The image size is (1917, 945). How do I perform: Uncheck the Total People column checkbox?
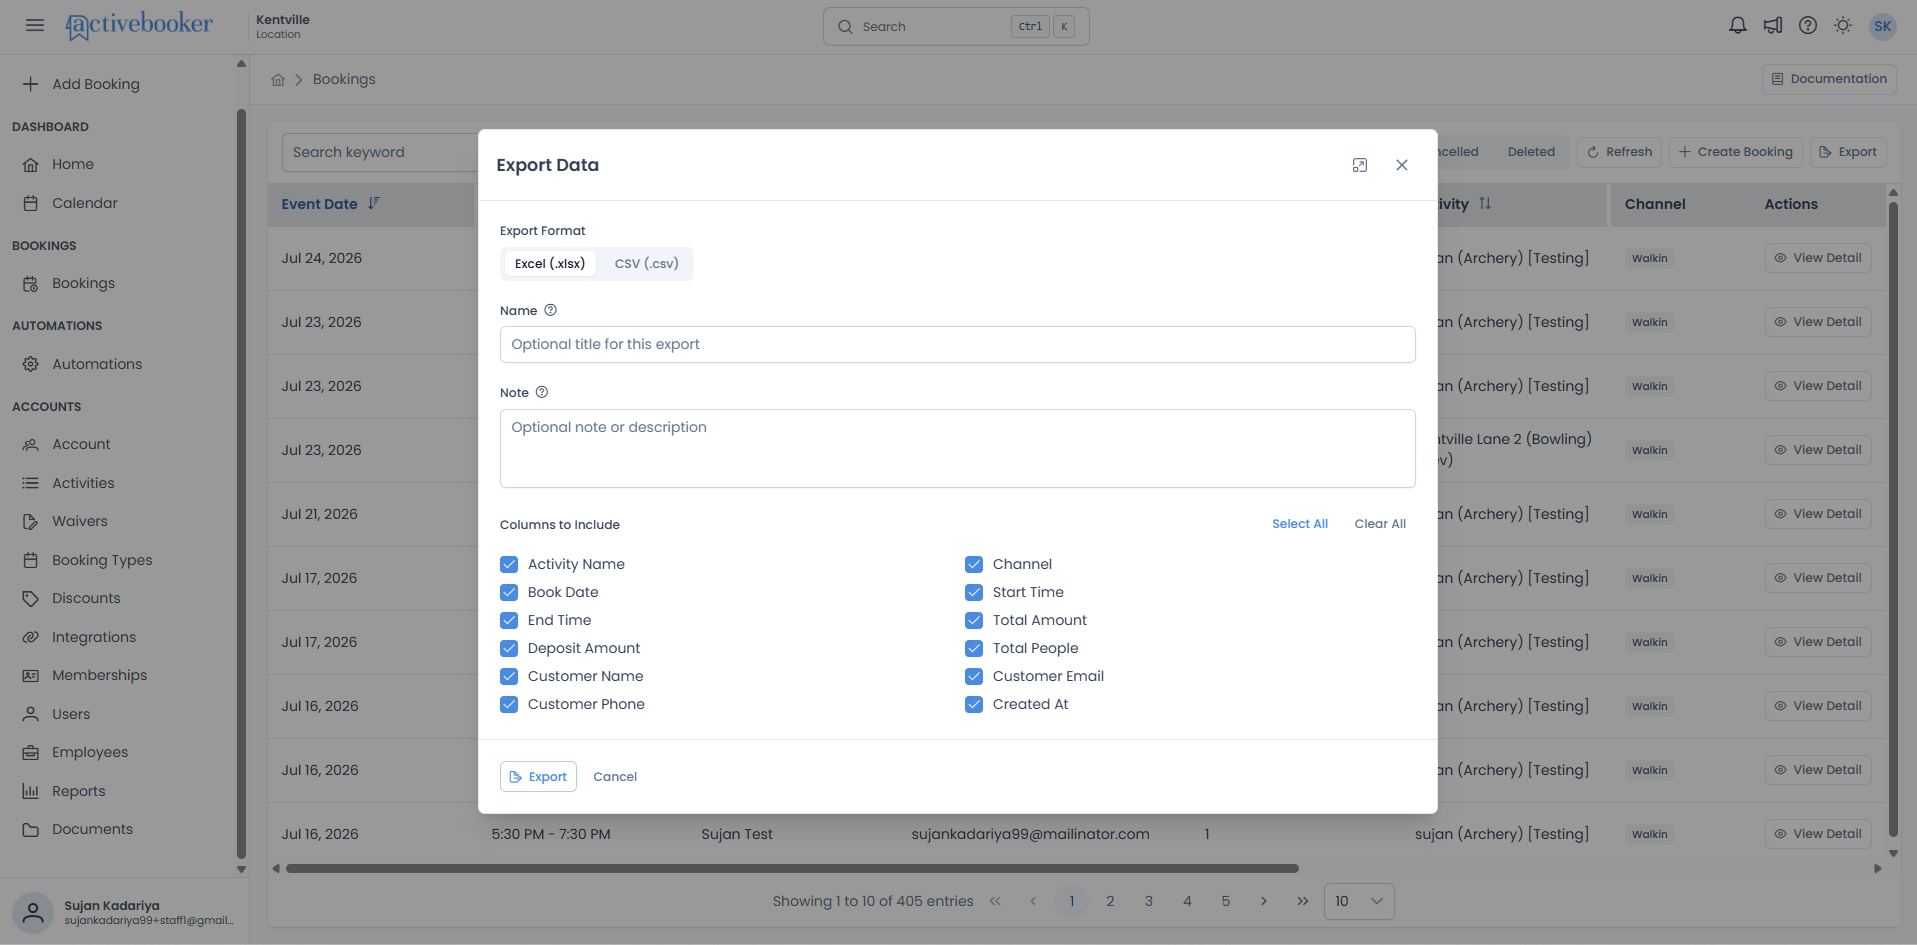point(974,648)
